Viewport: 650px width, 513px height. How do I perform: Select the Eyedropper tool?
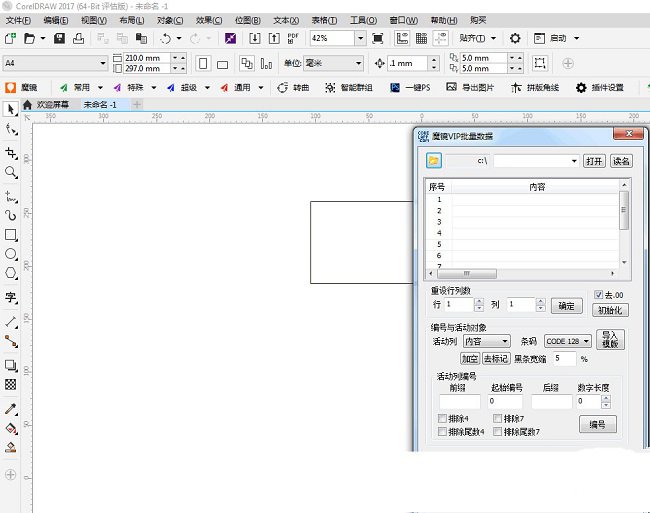(11, 409)
